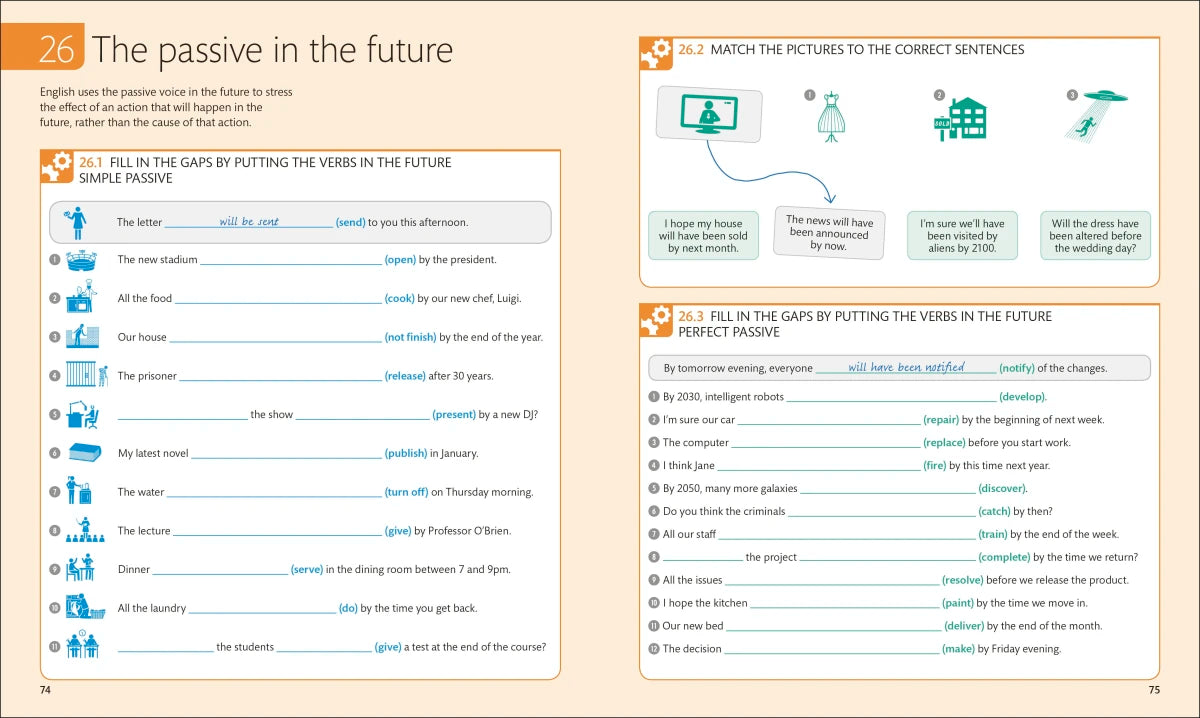Click the example answer 'will have been notified'
The width and height of the screenshot is (1200, 718).
pyautogui.click(x=906, y=367)
